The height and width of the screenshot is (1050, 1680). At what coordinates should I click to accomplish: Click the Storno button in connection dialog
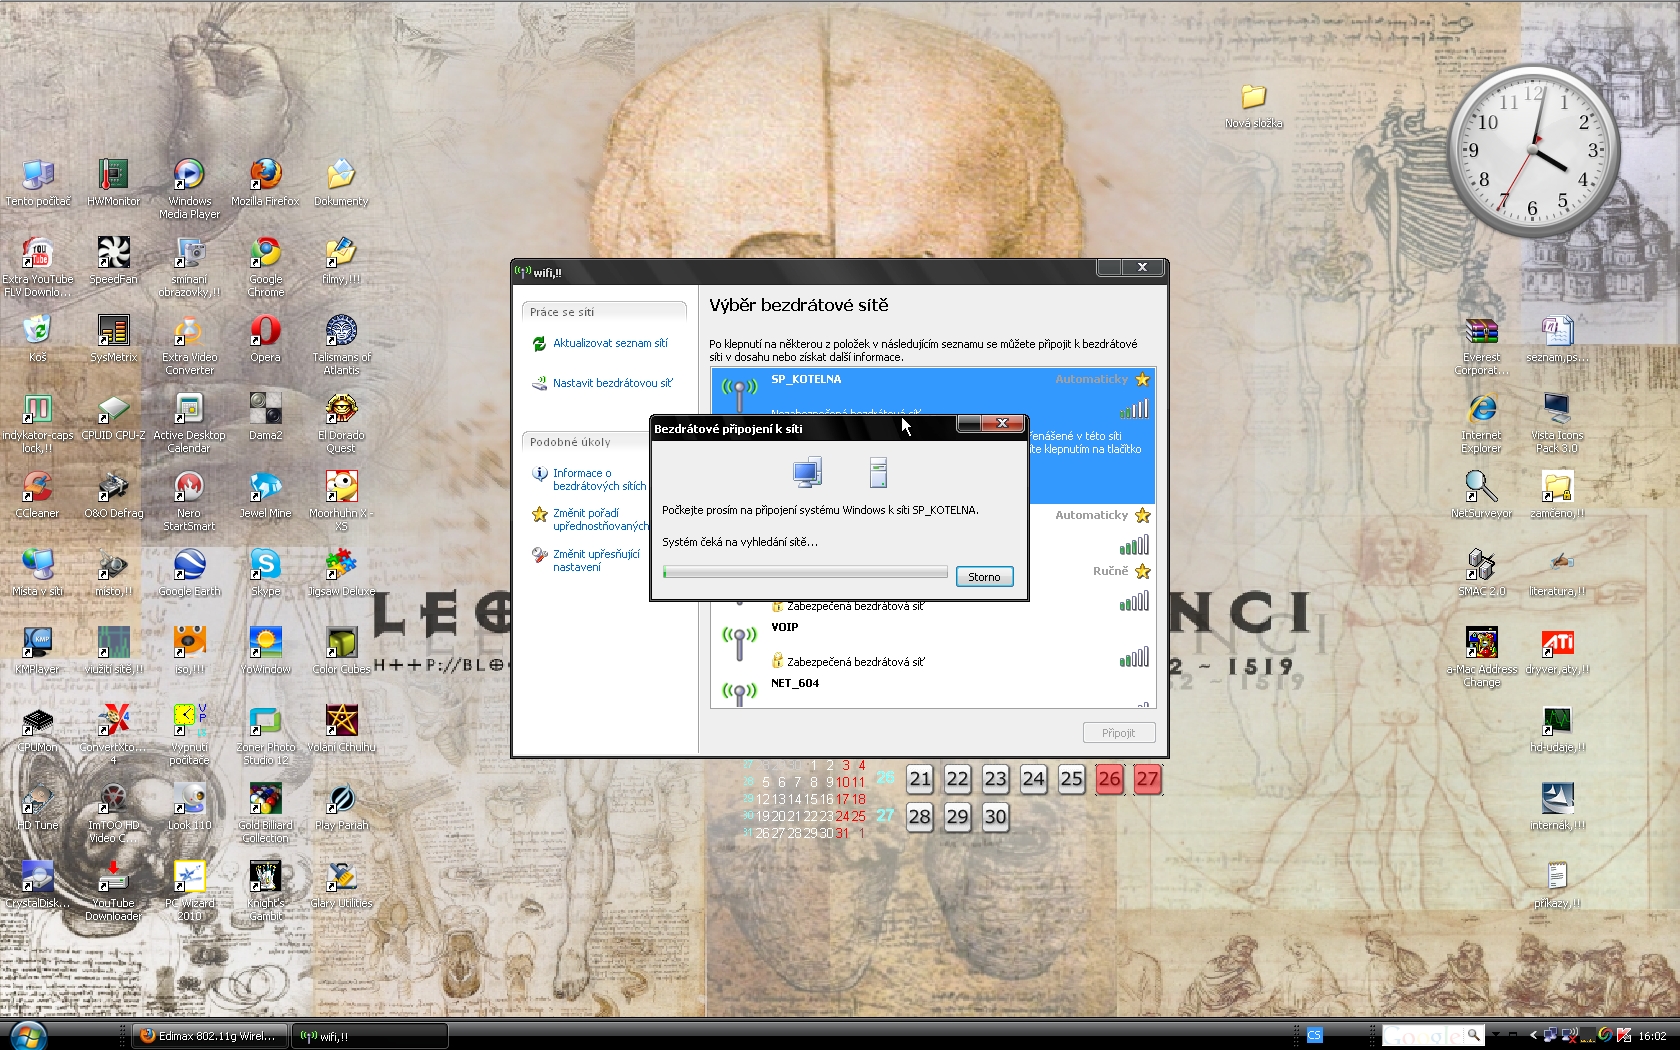[984, 577]
